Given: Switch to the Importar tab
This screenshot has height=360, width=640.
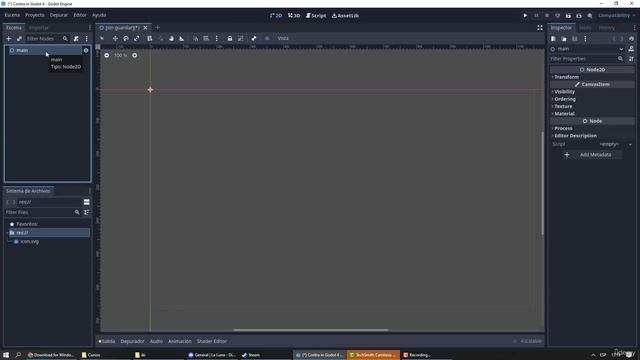Looking at the screenshot, I should 39,28.
